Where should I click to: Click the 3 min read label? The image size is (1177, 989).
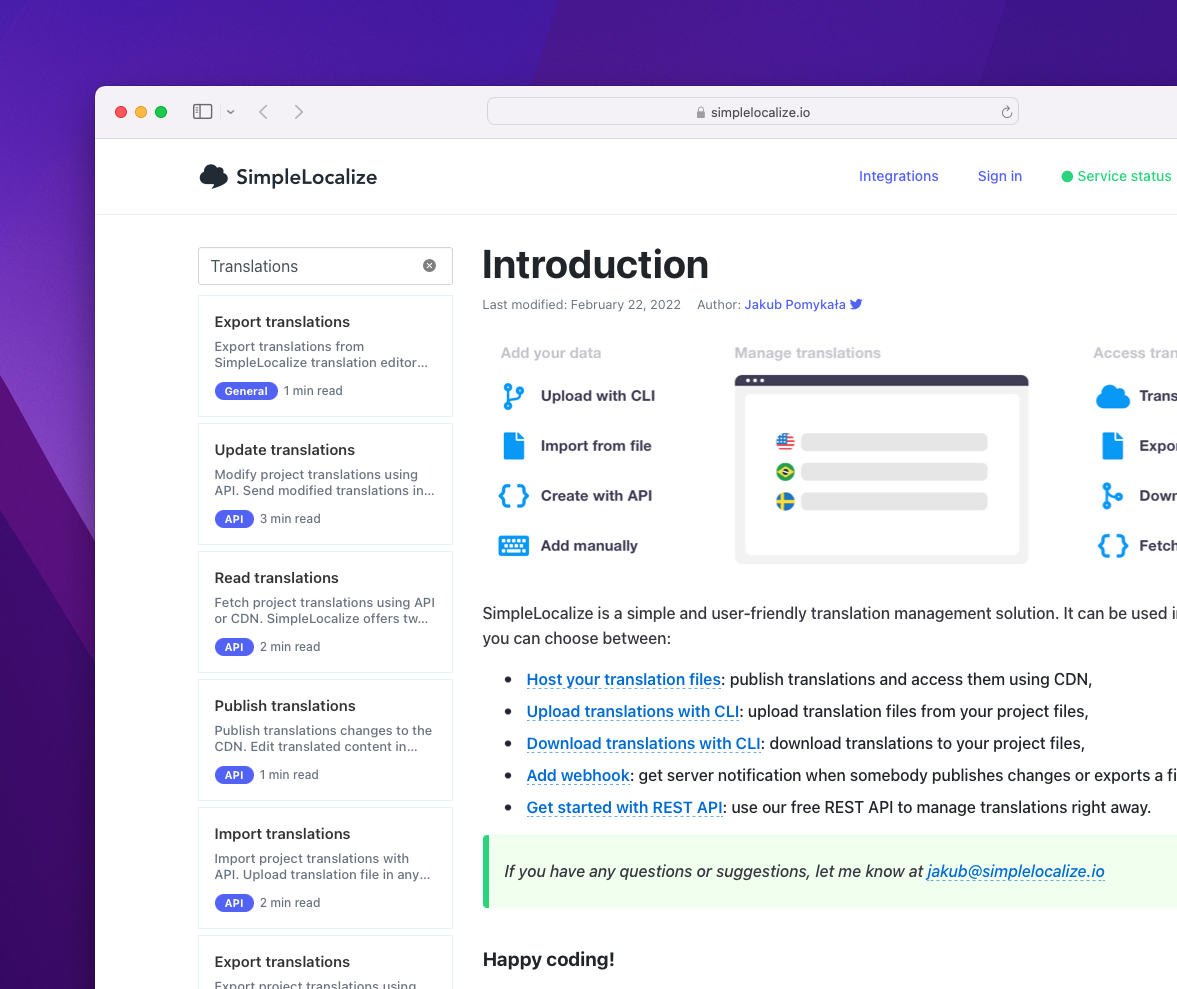click(290, 519)
